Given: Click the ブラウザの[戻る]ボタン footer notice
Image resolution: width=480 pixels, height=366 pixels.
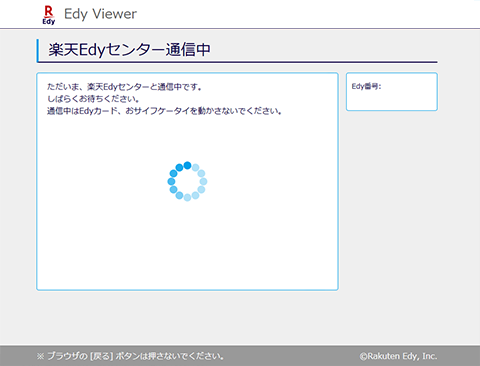Looking at the screenshot, I should coord(130,356).
